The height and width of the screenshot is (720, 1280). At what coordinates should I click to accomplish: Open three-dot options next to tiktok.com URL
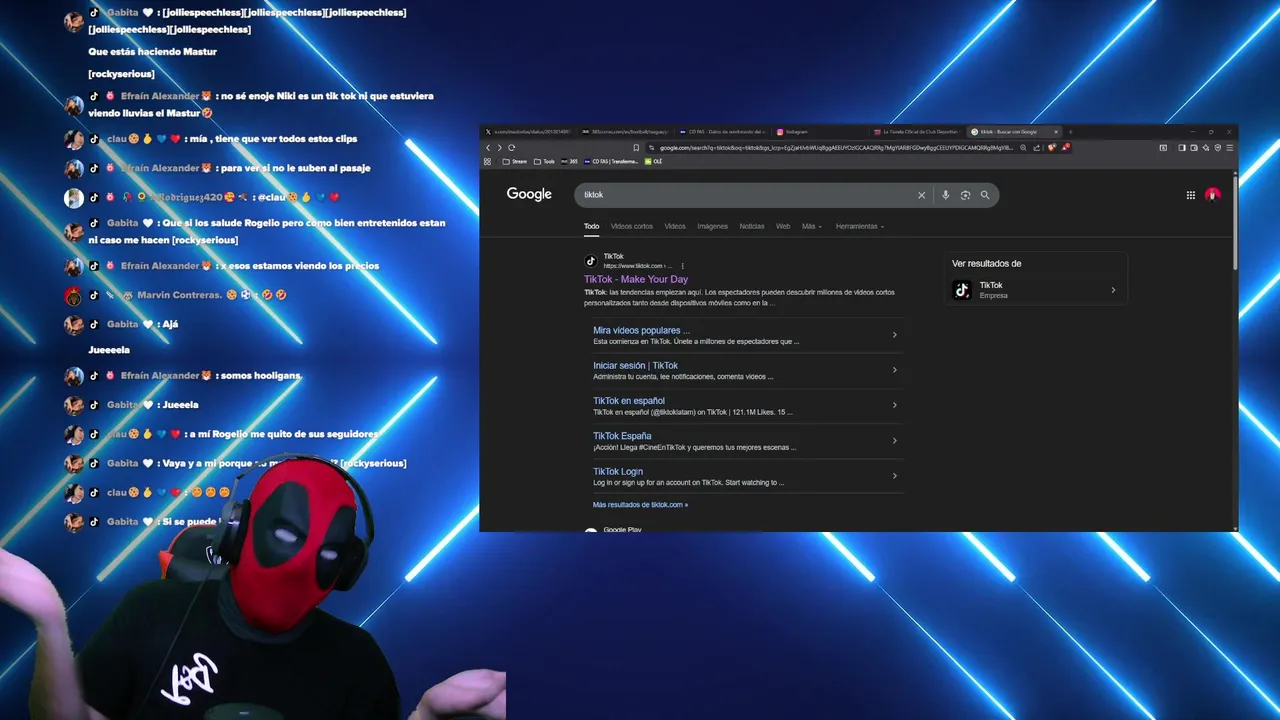click(683, 266)
